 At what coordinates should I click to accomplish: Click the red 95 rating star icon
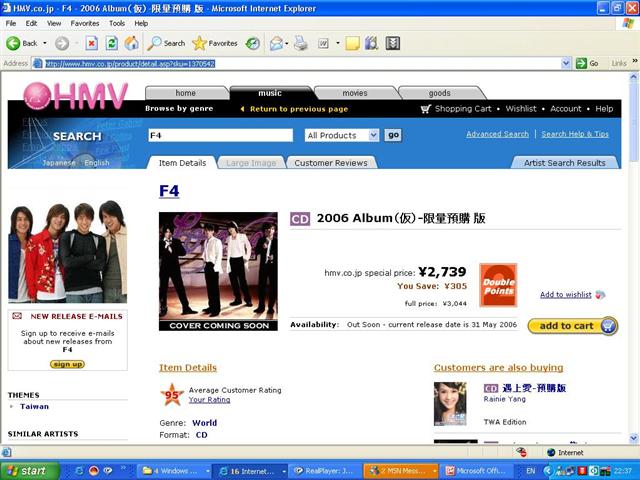click(x=171, y=395)
